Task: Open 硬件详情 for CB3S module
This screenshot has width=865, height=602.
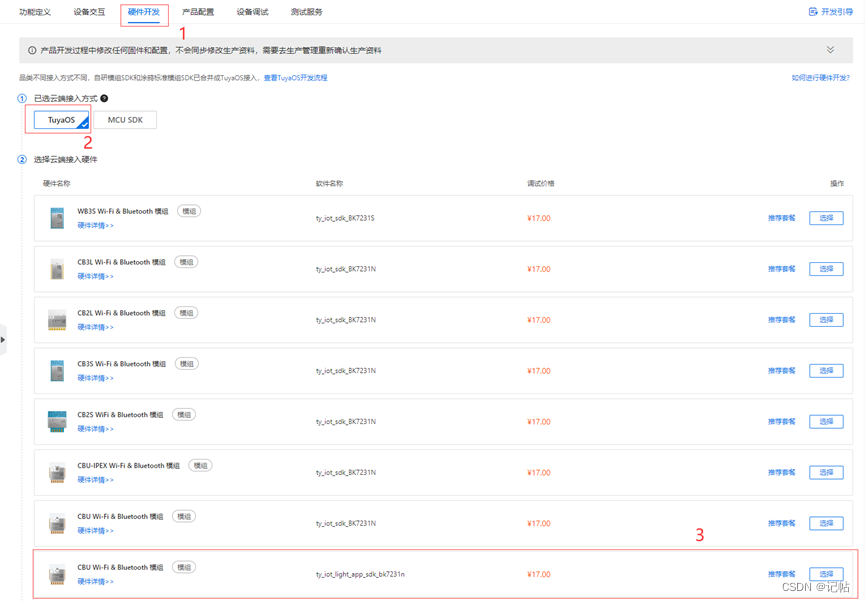Action: (95, 377)
